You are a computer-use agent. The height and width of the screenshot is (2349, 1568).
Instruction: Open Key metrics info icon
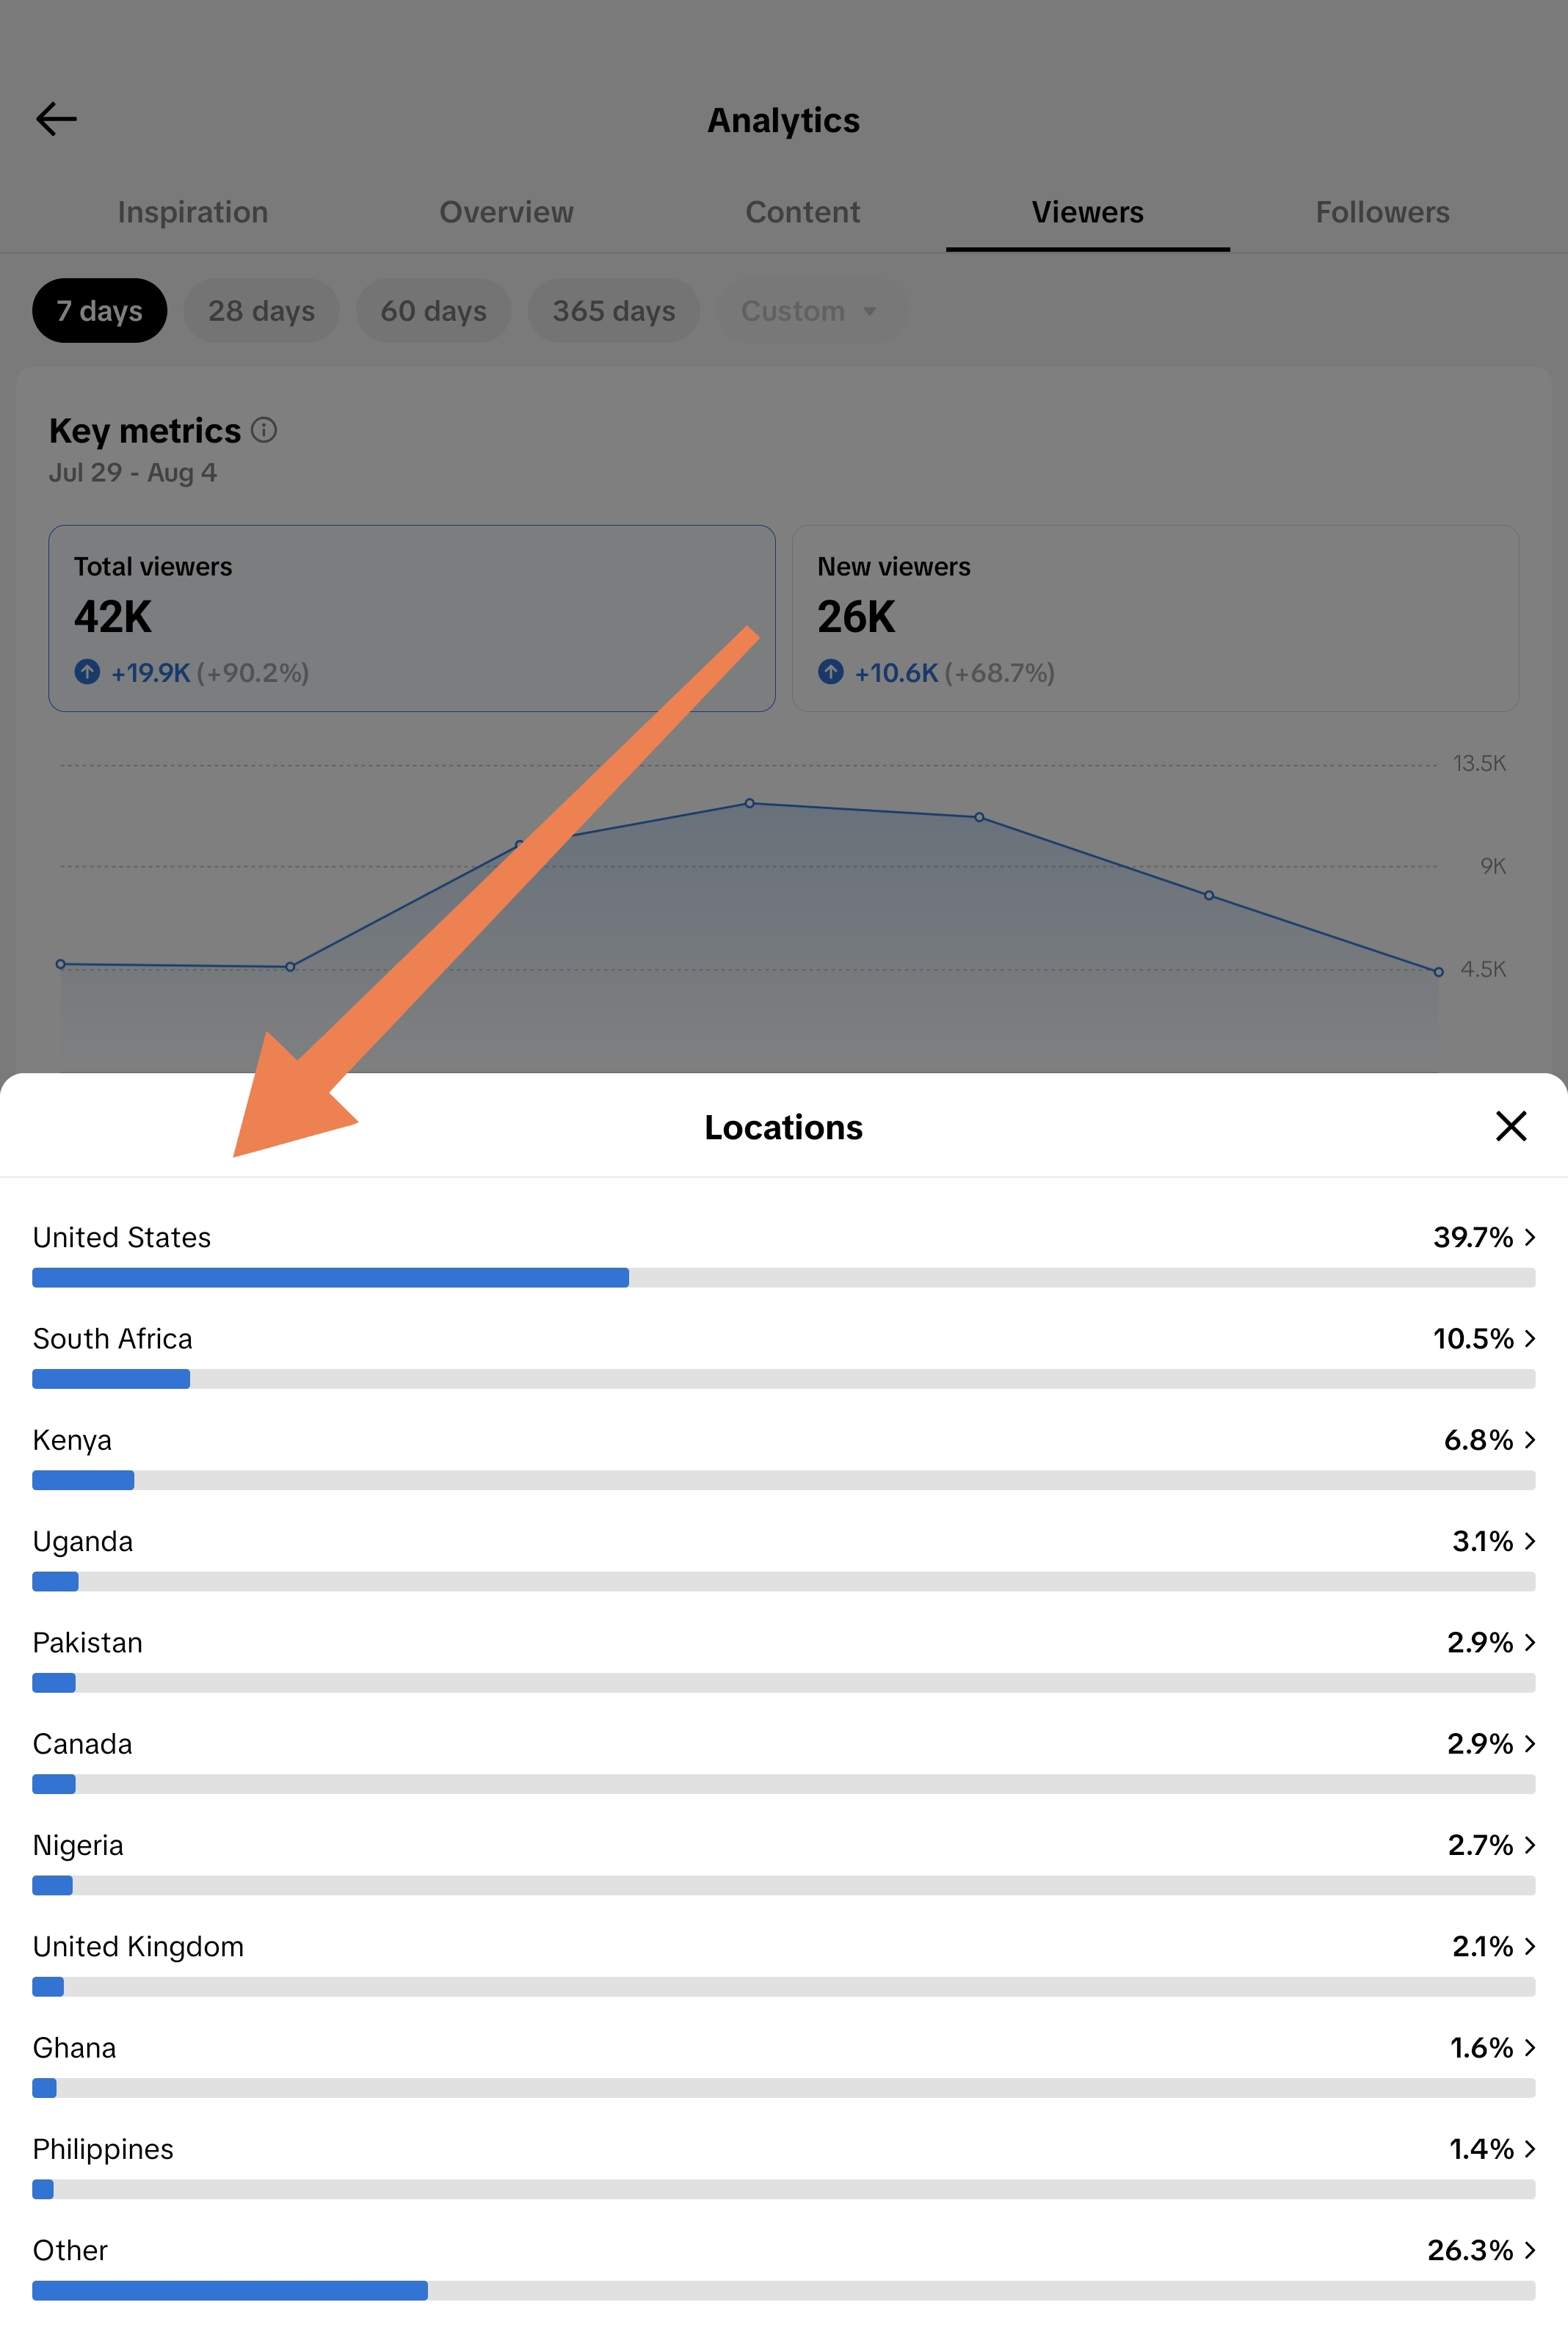point(264,430)
